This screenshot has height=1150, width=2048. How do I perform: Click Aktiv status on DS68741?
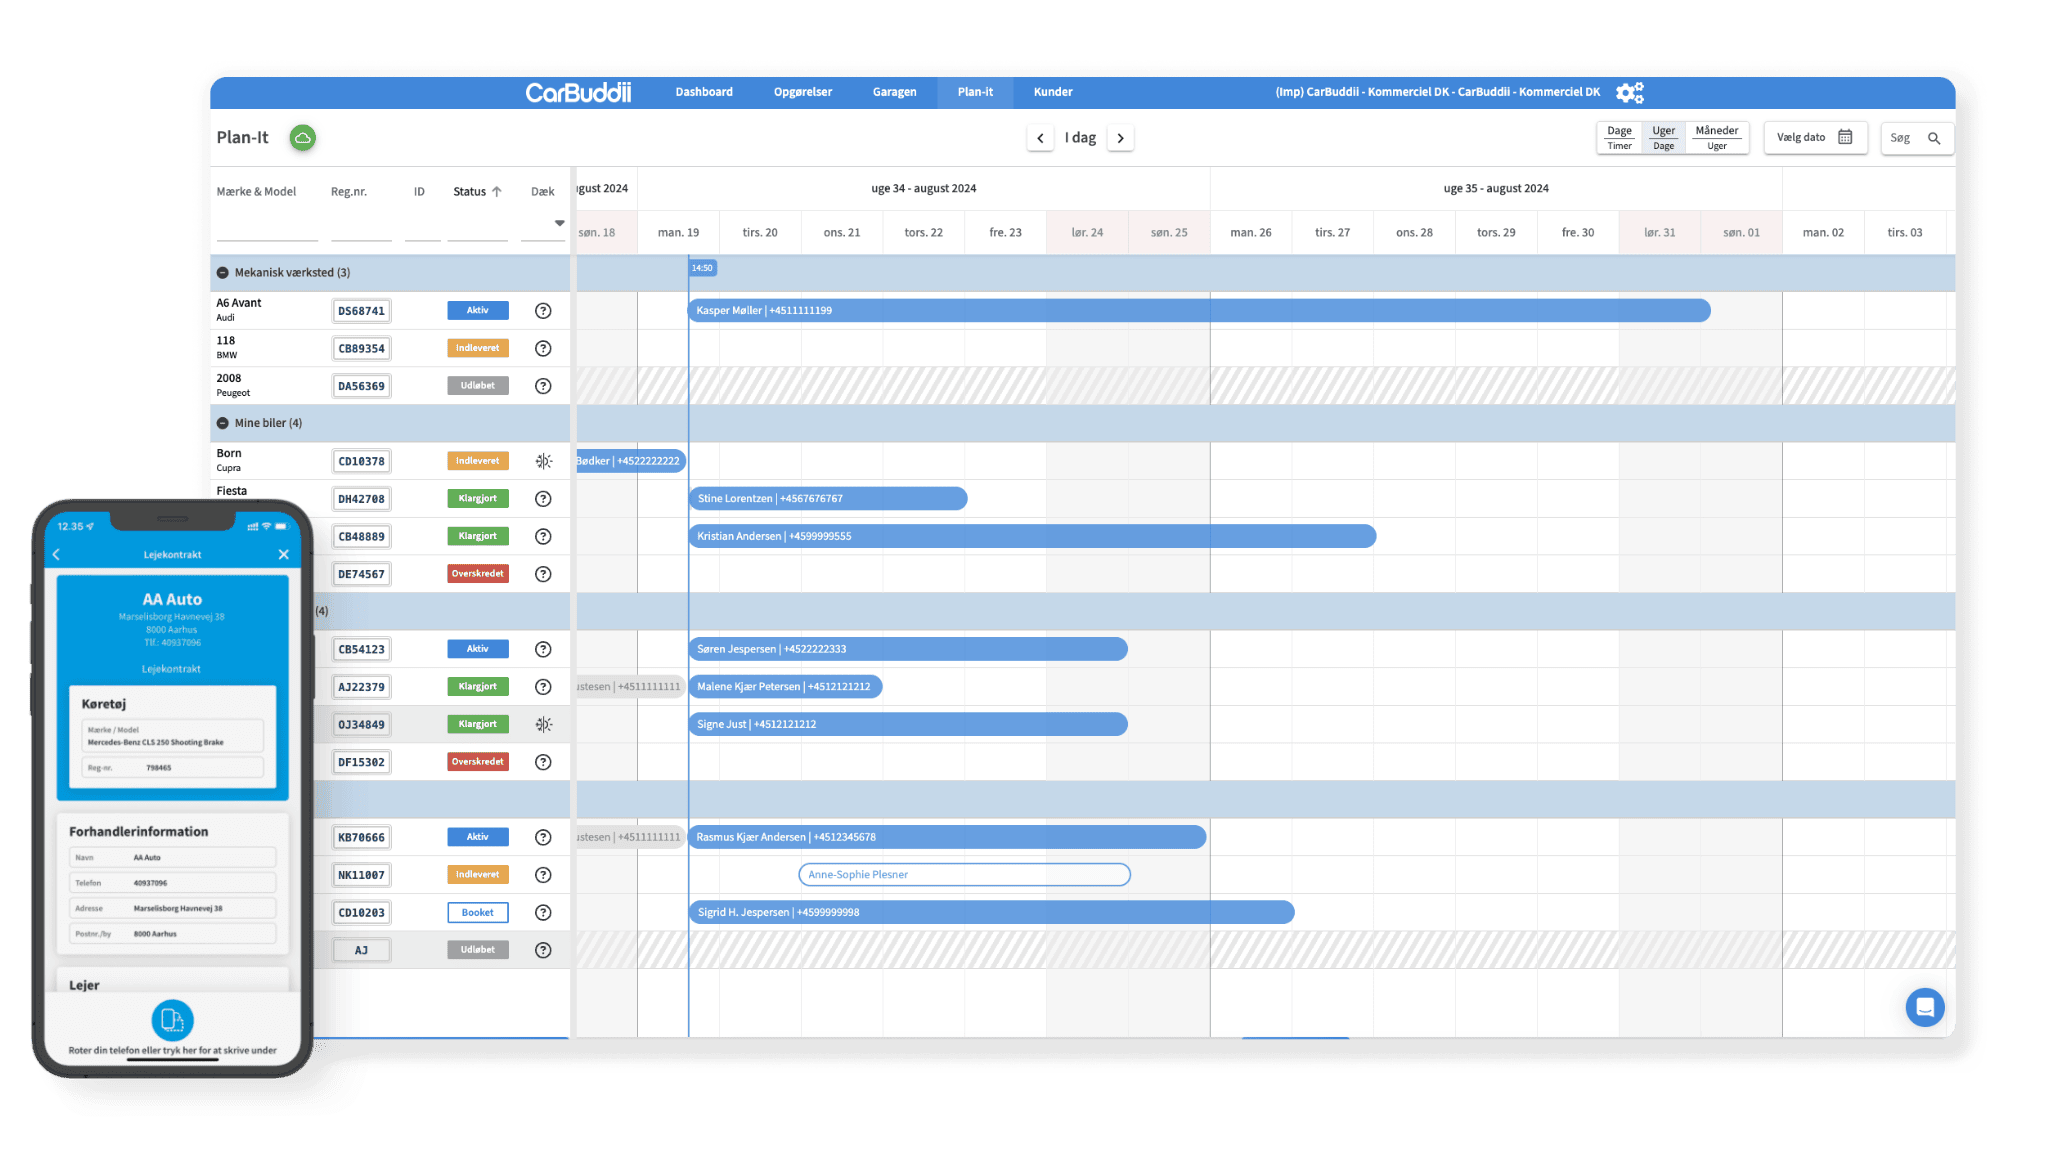[x=478, y=311]
